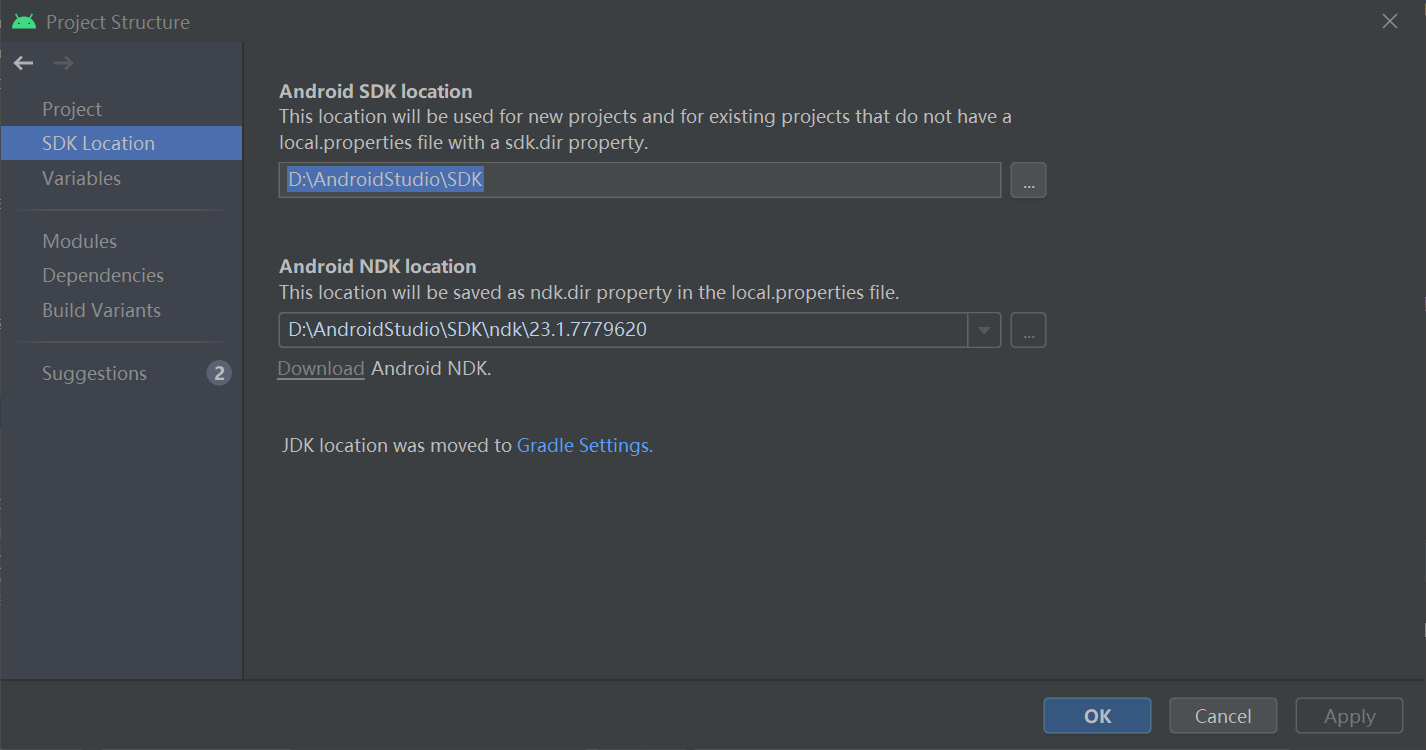Click the 'Android NDK location' heading
The width and height of the screenshot is (1426, 750).
pos(378,266)
